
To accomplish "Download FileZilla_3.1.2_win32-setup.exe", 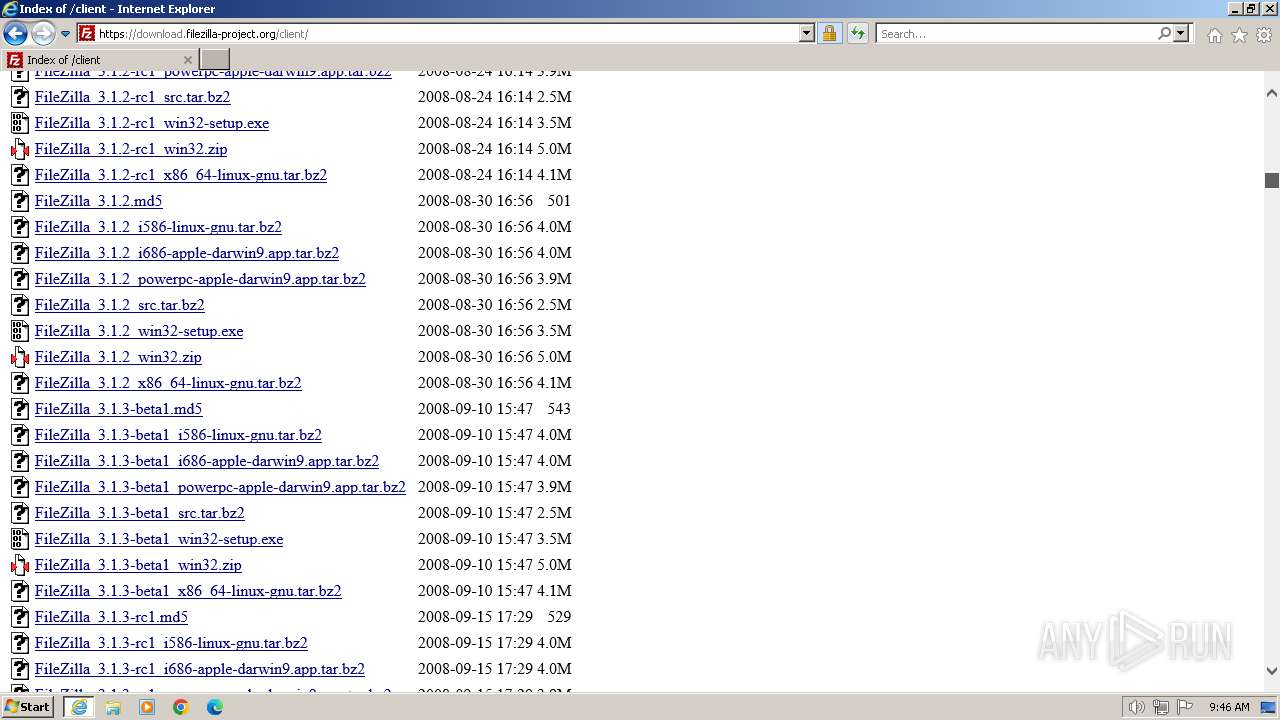I will click(x=139, y=331).
